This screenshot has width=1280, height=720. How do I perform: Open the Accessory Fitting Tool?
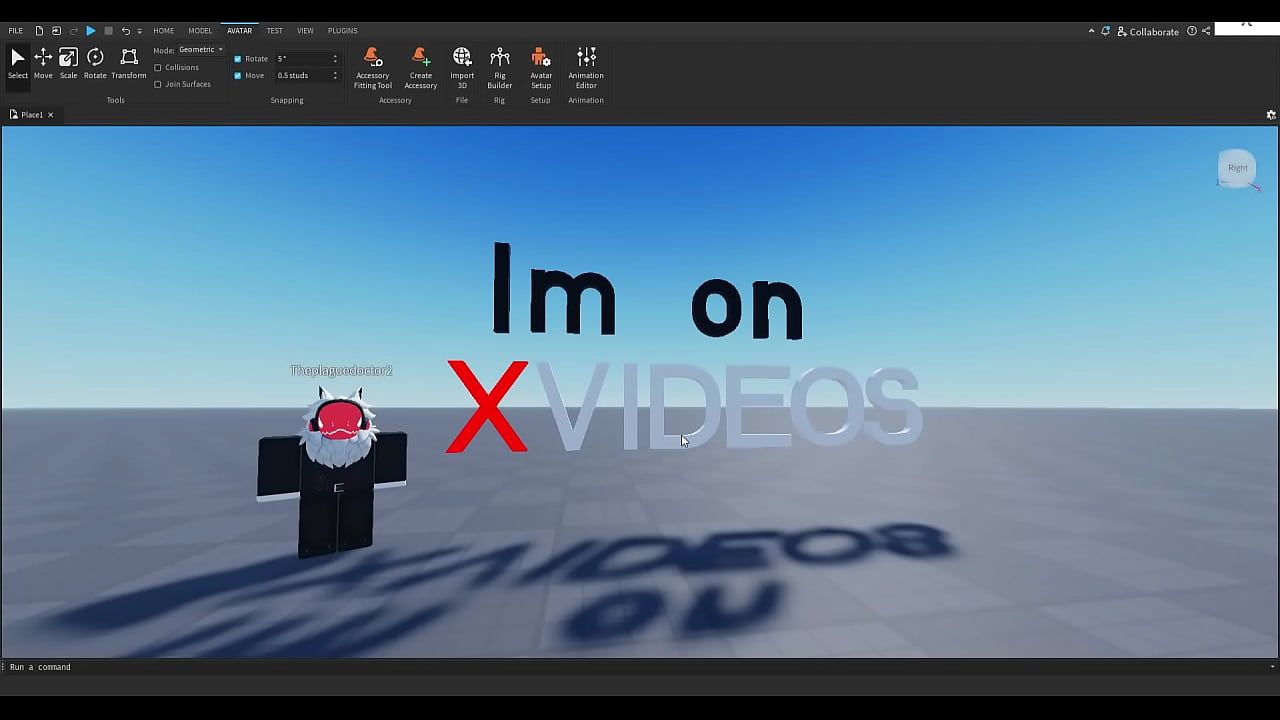(x=372, y=68)
